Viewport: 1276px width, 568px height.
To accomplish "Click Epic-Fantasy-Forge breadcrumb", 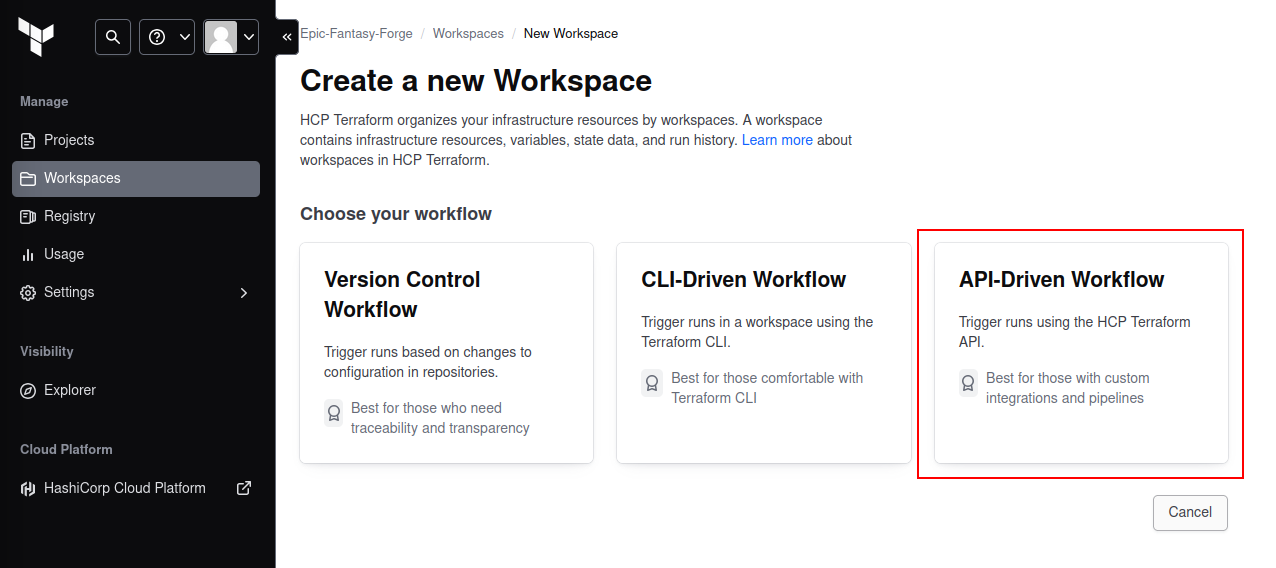I will pyautogui.click(x=356, y=33).
